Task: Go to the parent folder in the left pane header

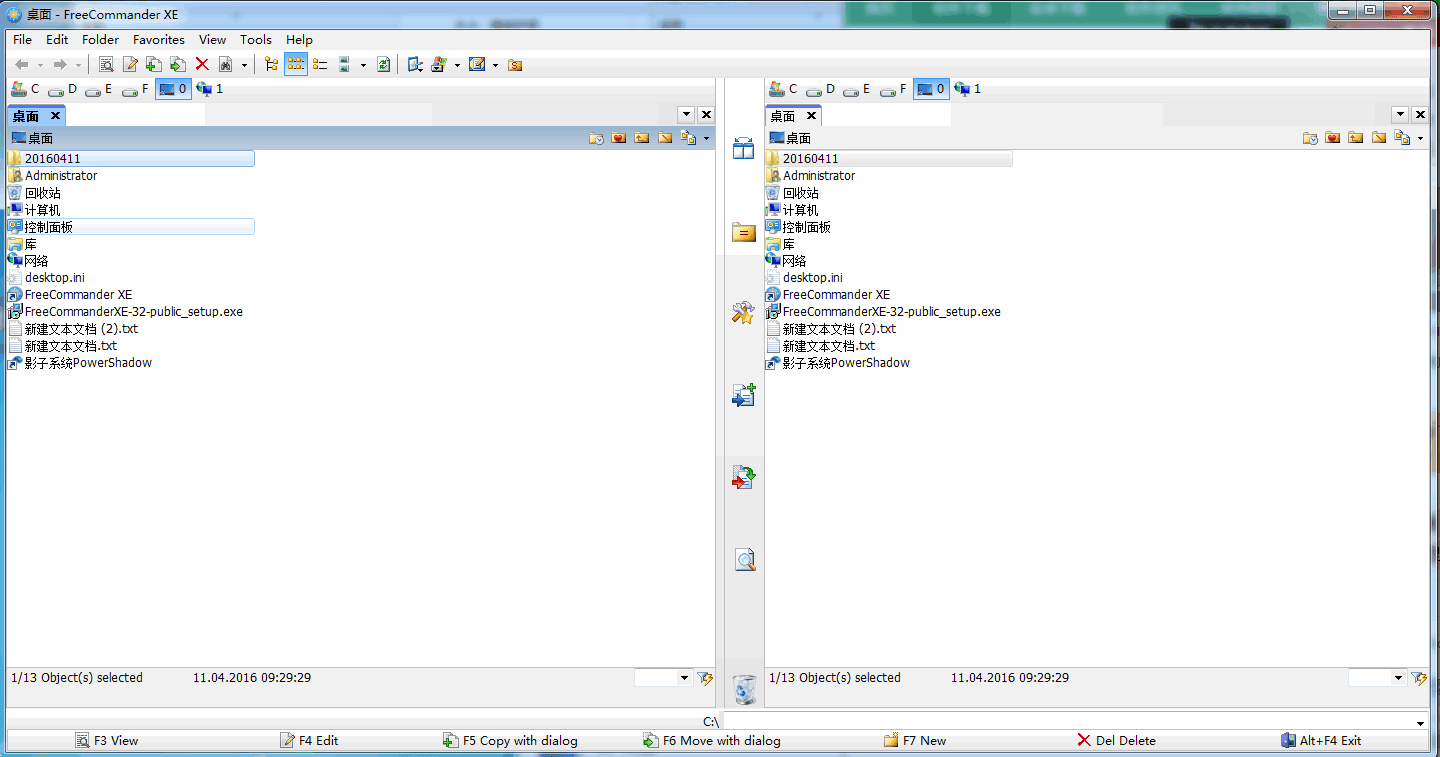Action: tap(642, 138)
